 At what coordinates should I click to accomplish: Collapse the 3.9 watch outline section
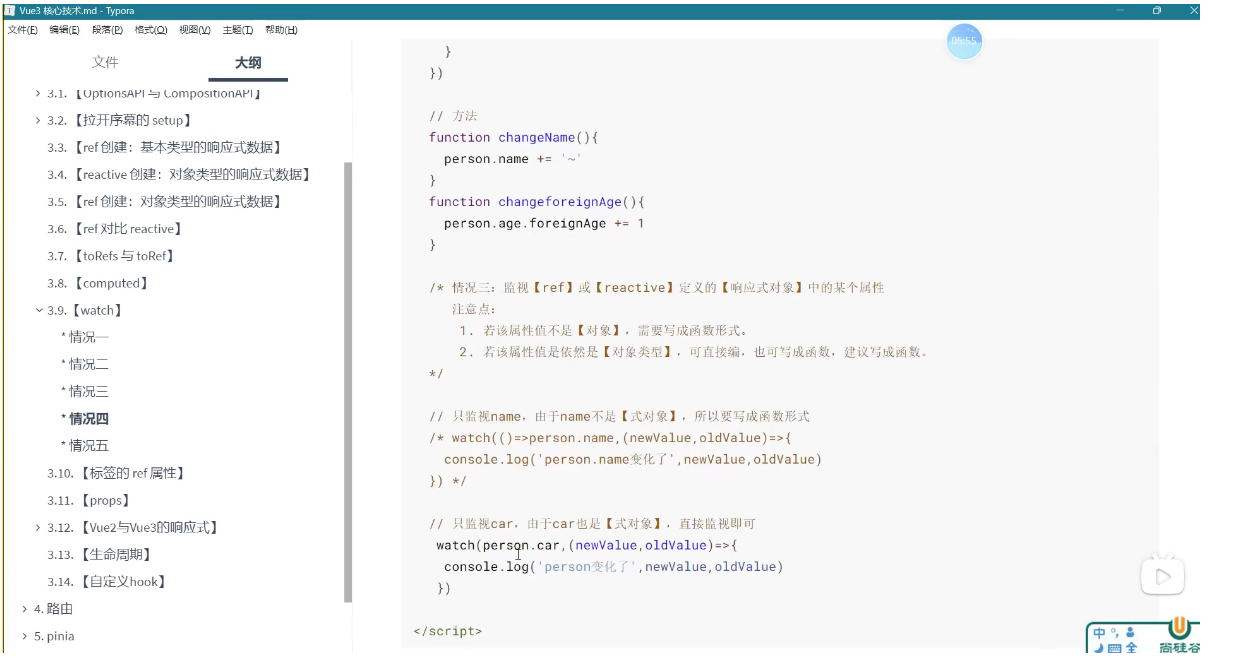click(x=38, y=310)
